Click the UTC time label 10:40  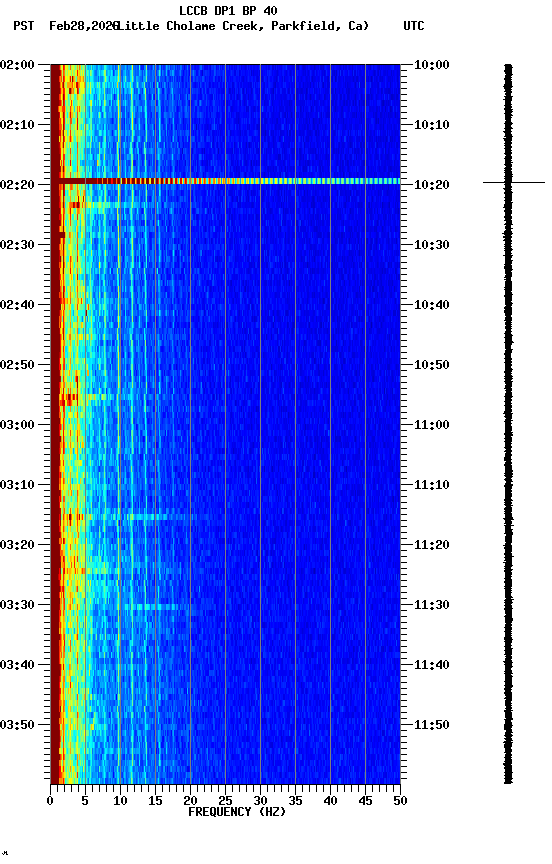432,305
